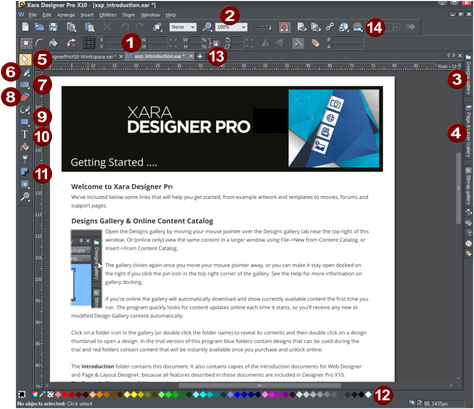The height and width of the screenshot is (409, 474).
Task: Click the Copy icon
Action: point(71,27)
